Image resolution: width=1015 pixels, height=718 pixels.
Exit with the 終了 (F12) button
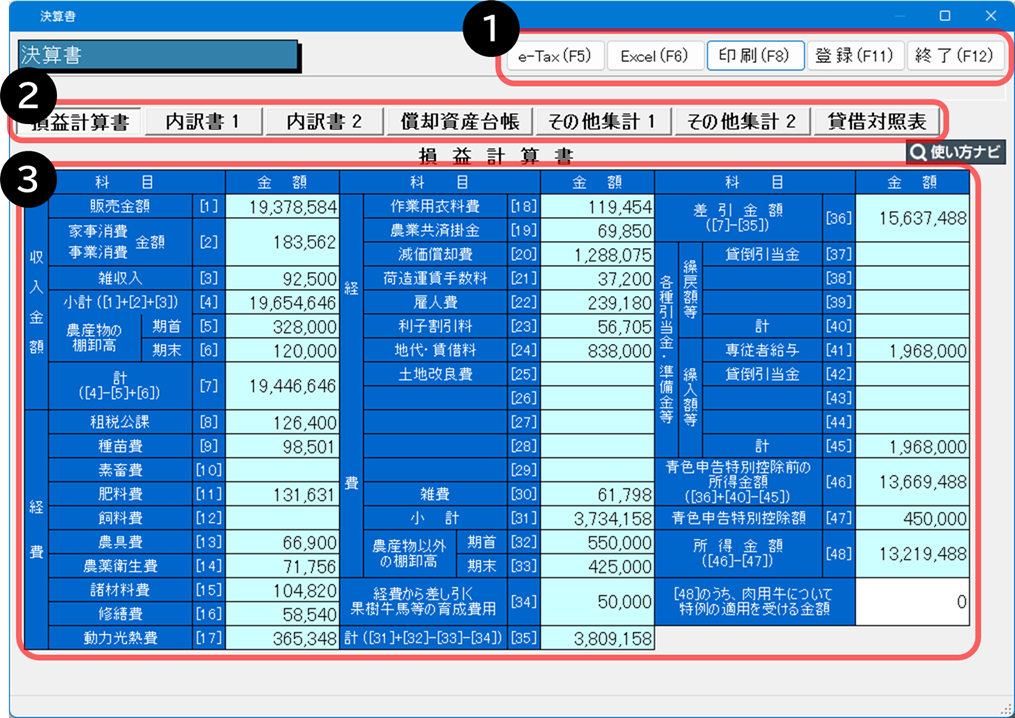(955, 56)
